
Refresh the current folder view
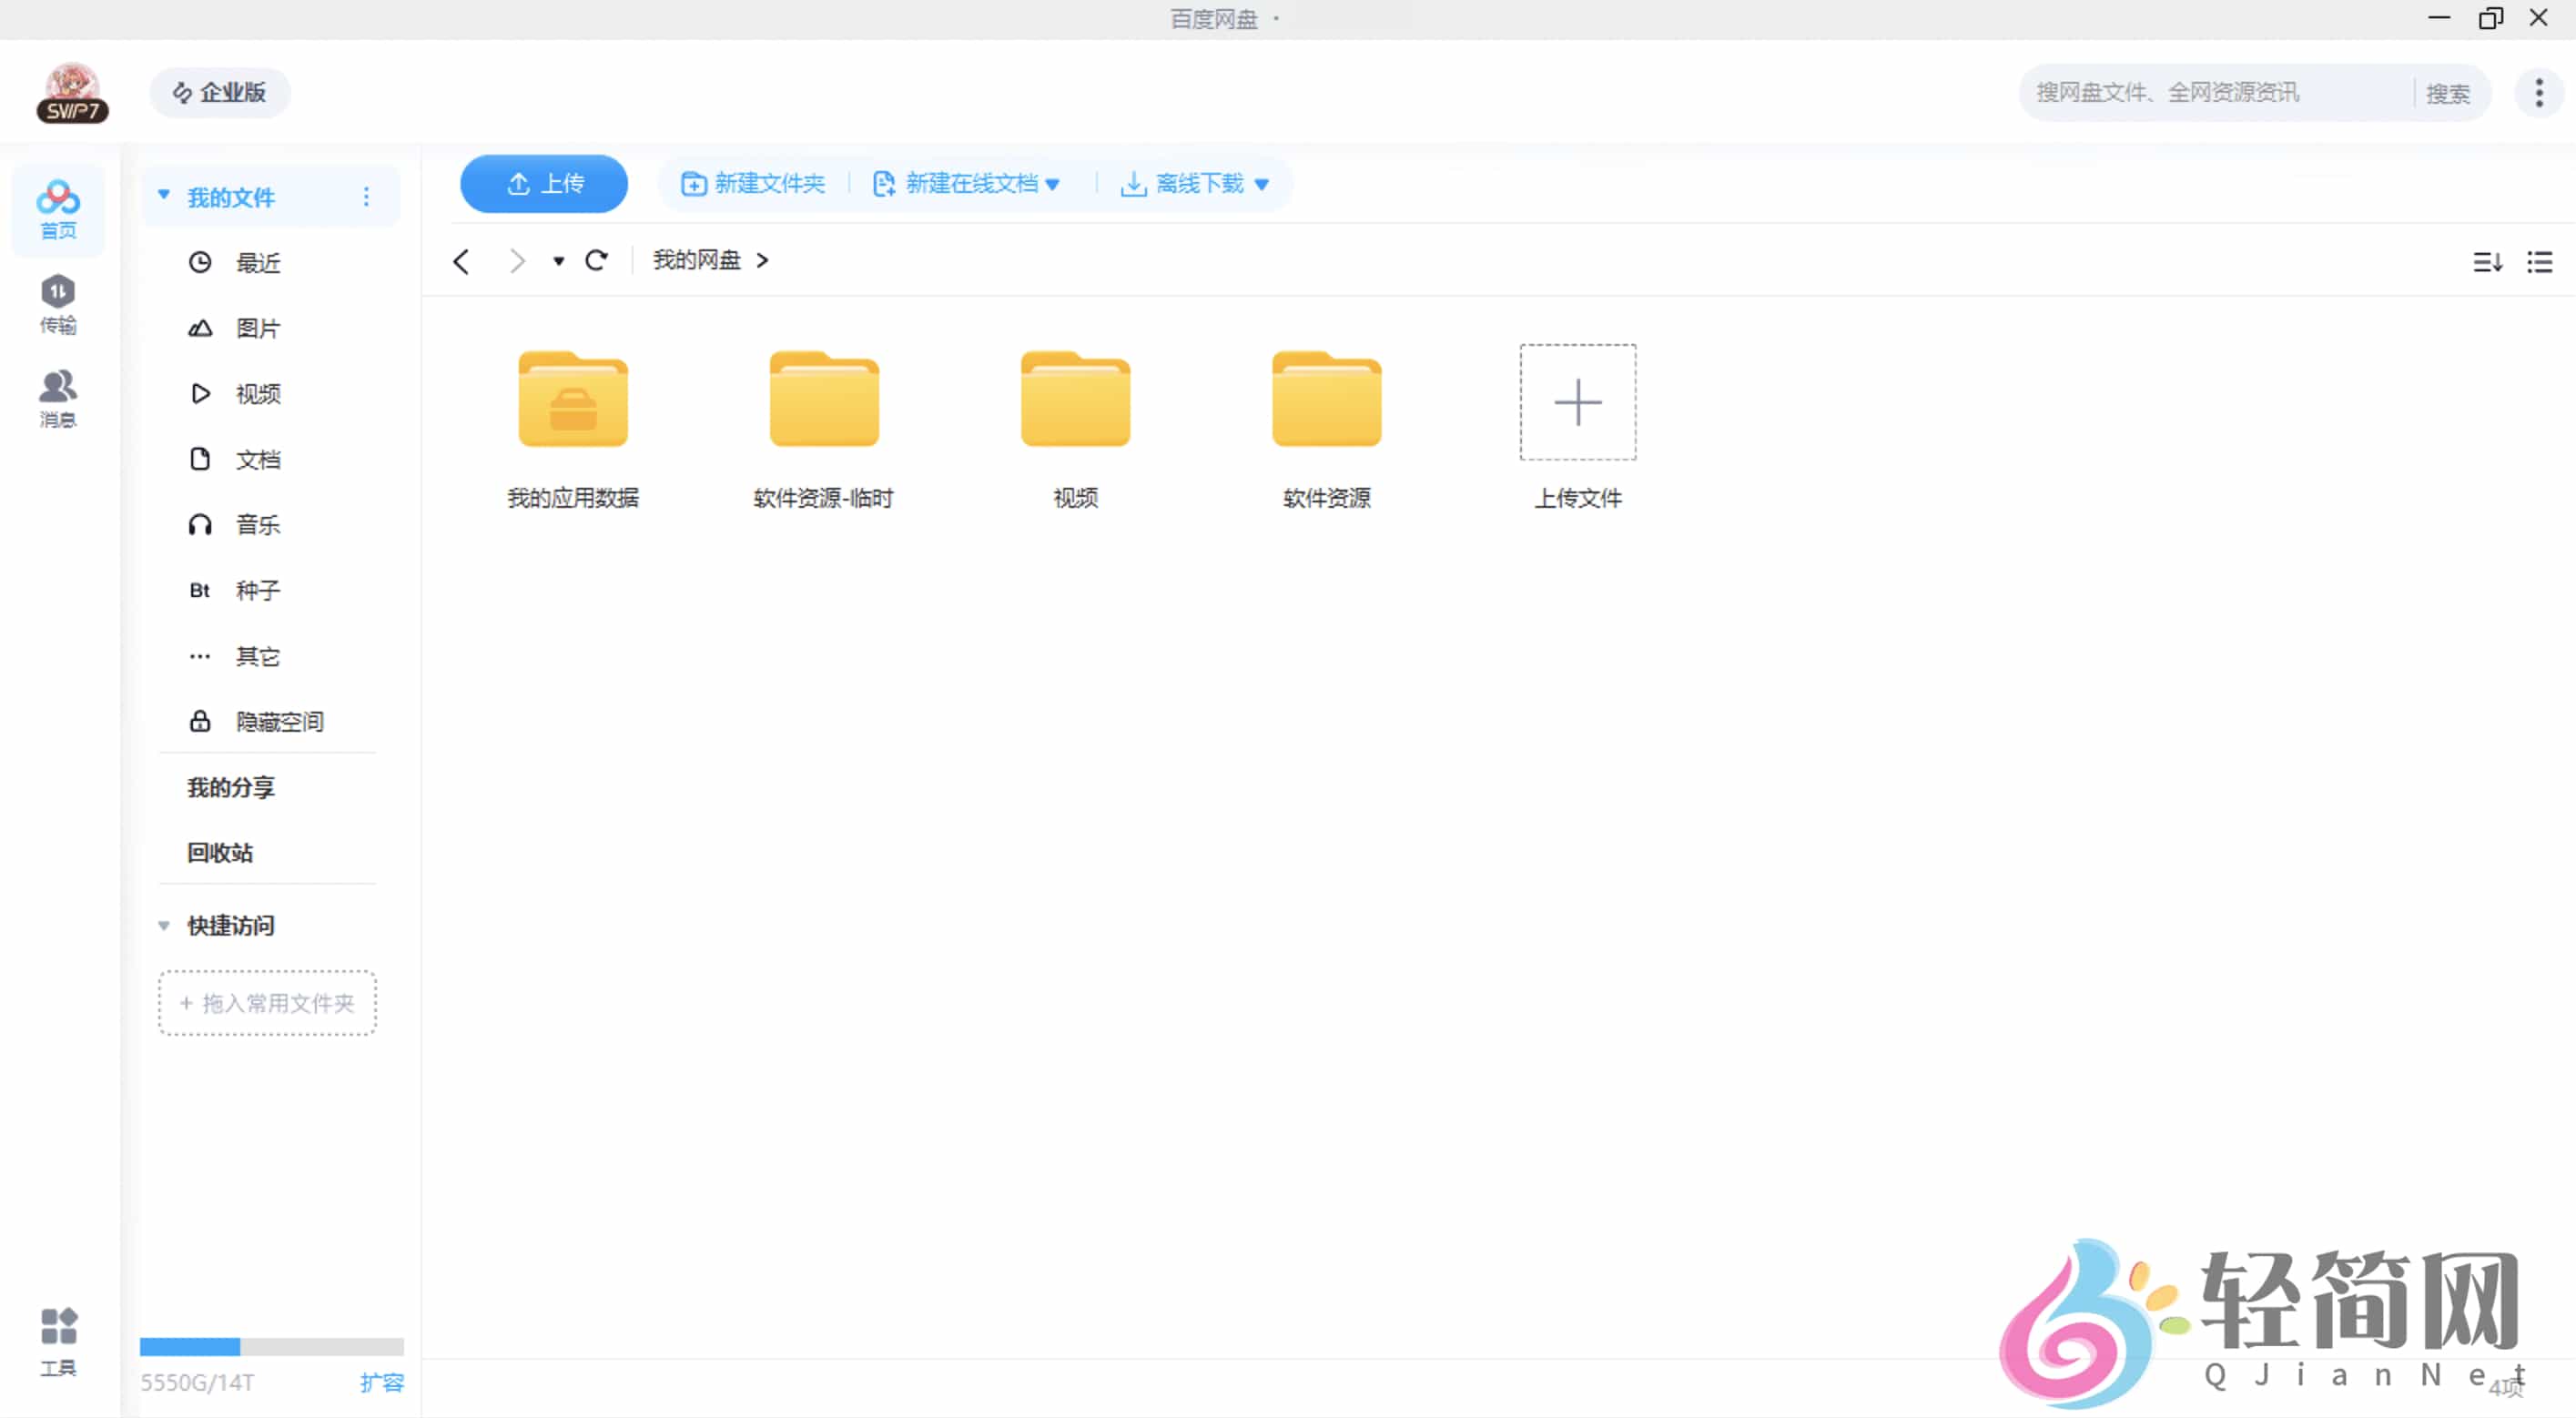[x=597, y=260]
